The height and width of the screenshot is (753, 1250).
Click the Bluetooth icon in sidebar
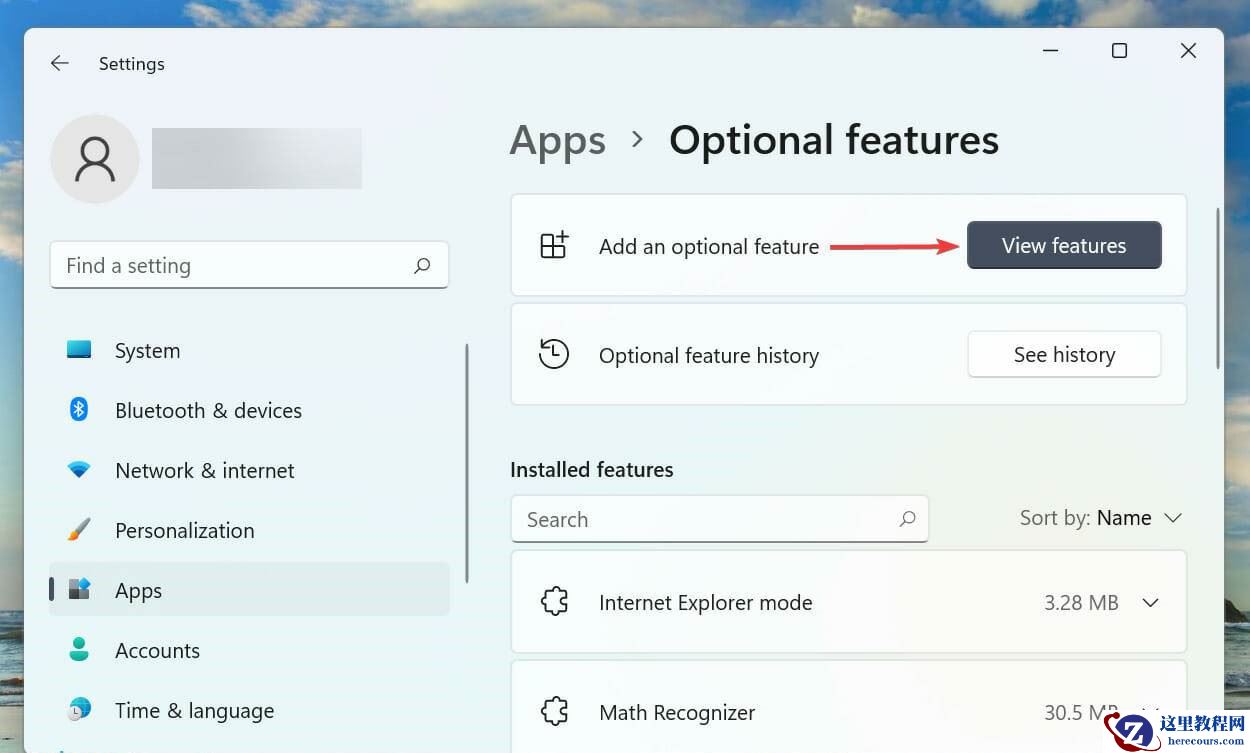(x=79, y=410)
